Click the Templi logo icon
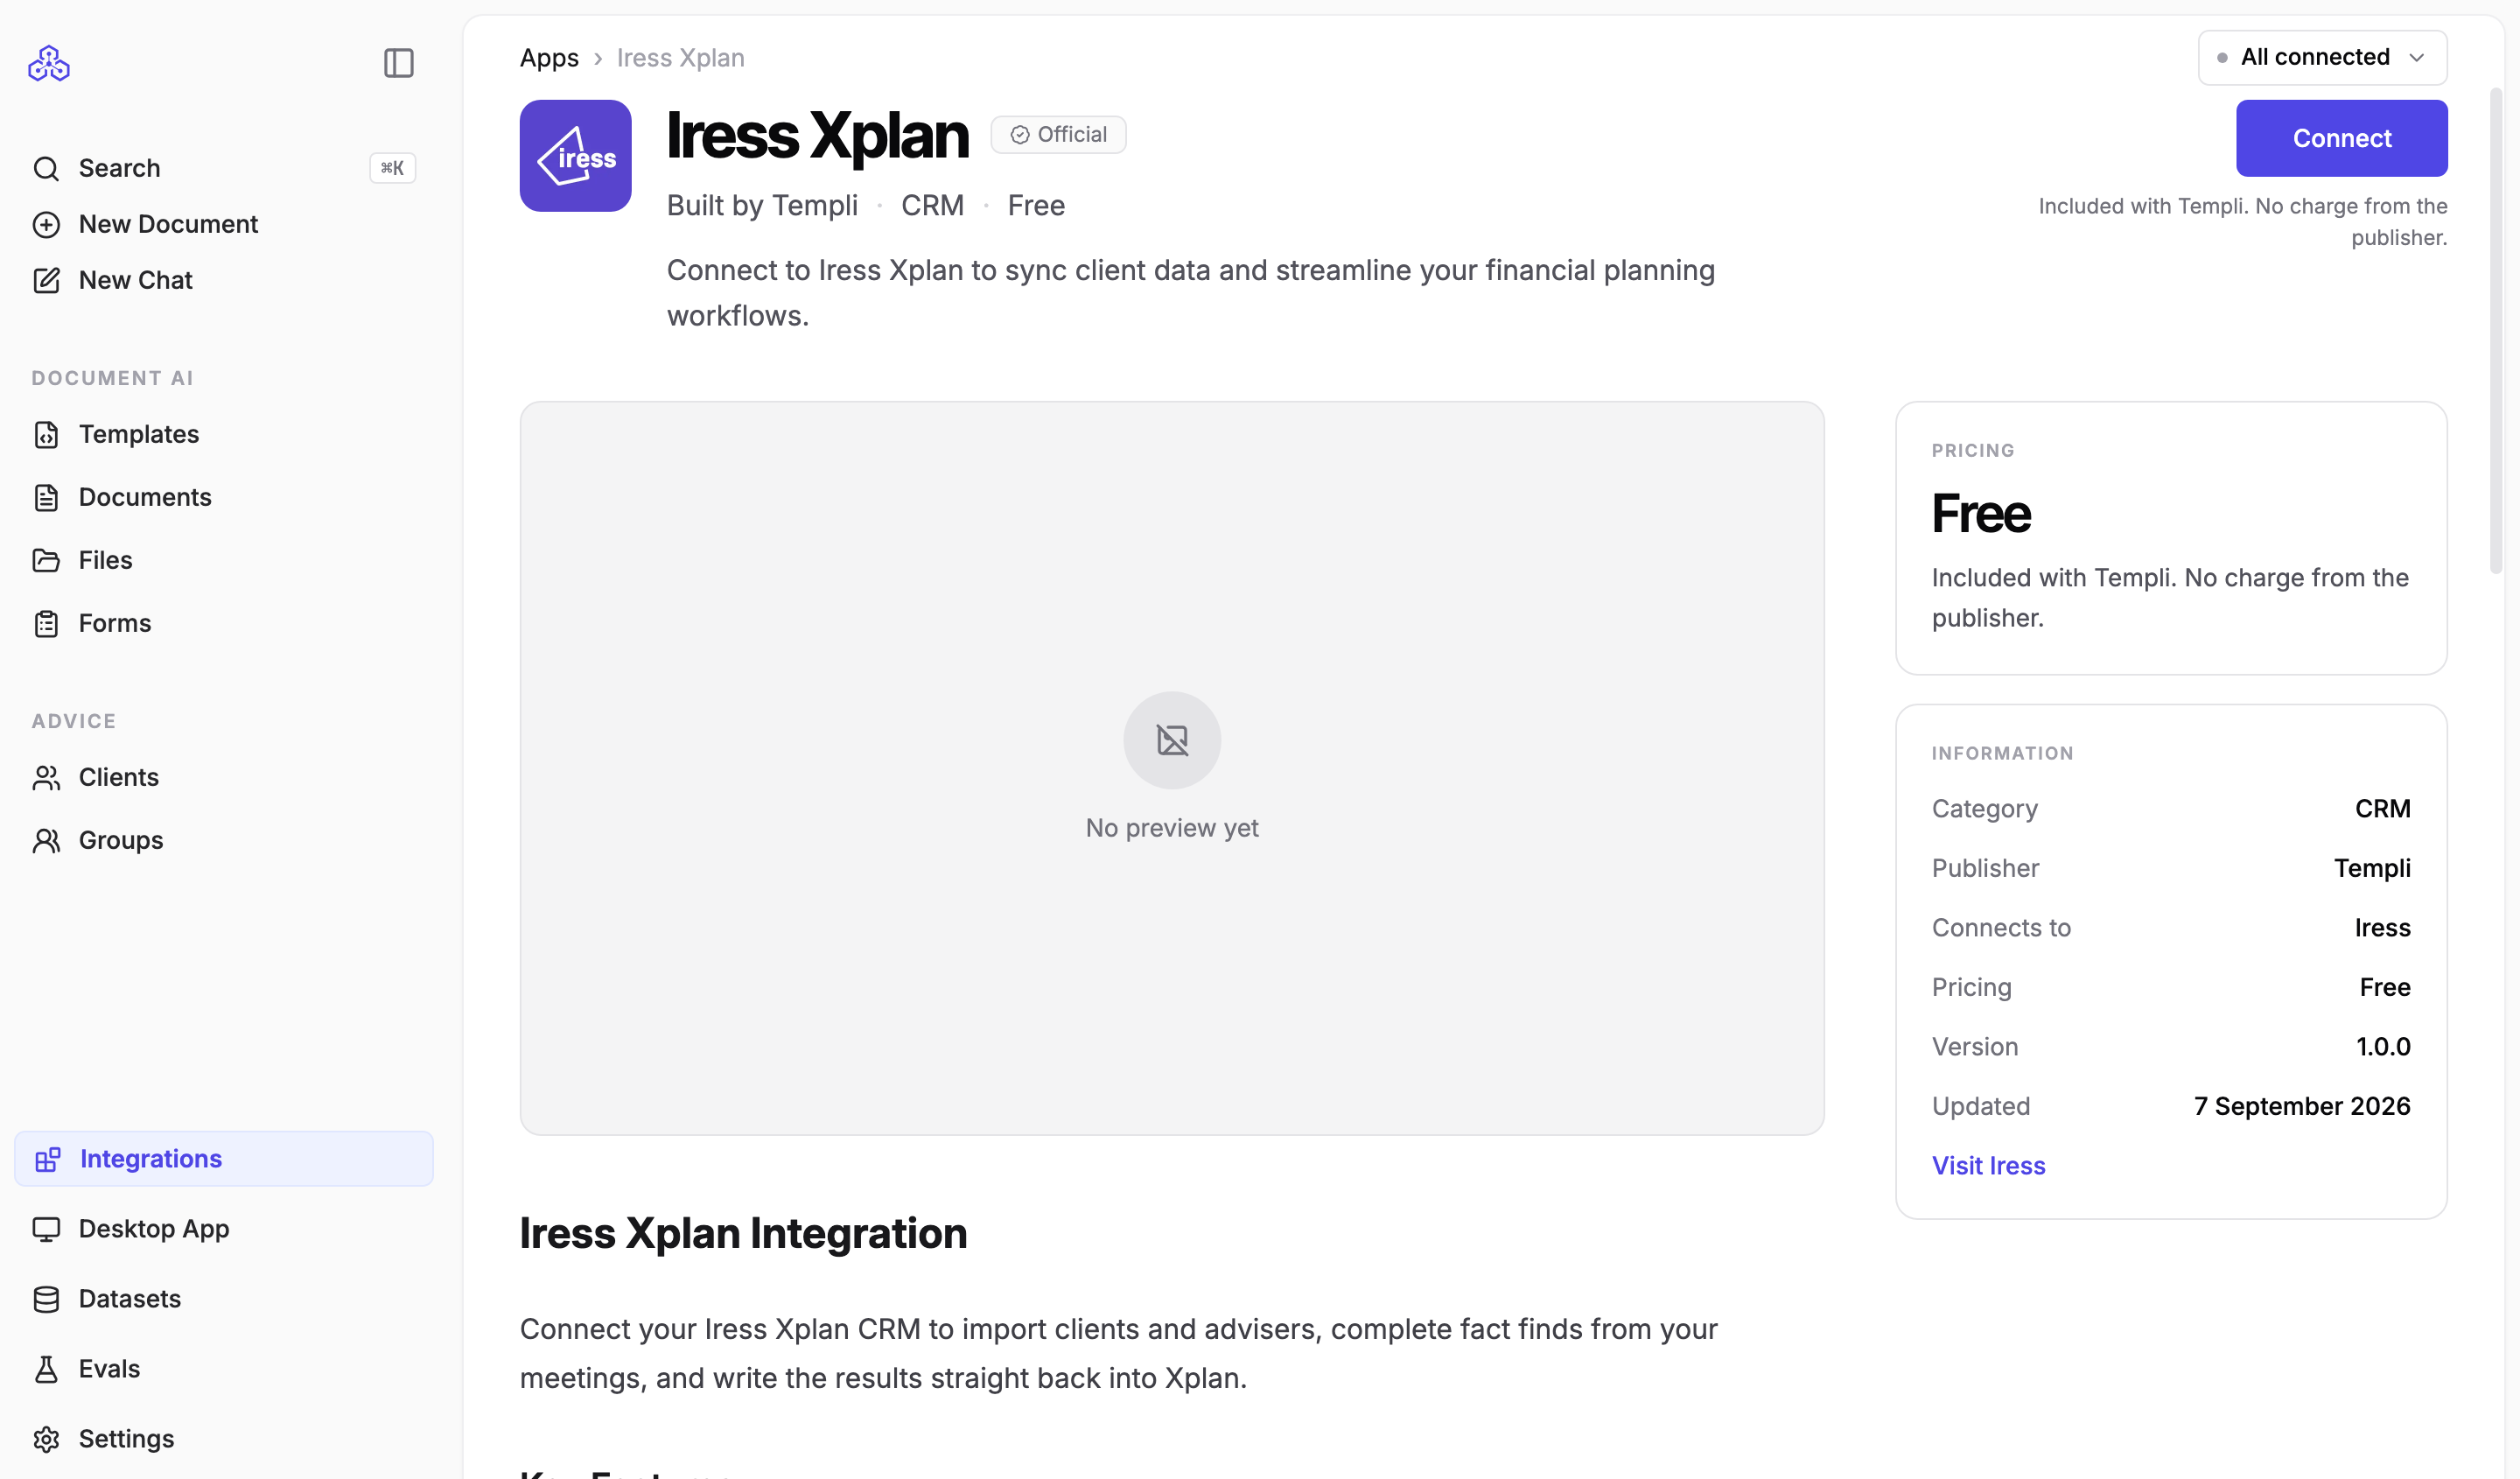 click(x=49, y=63)
